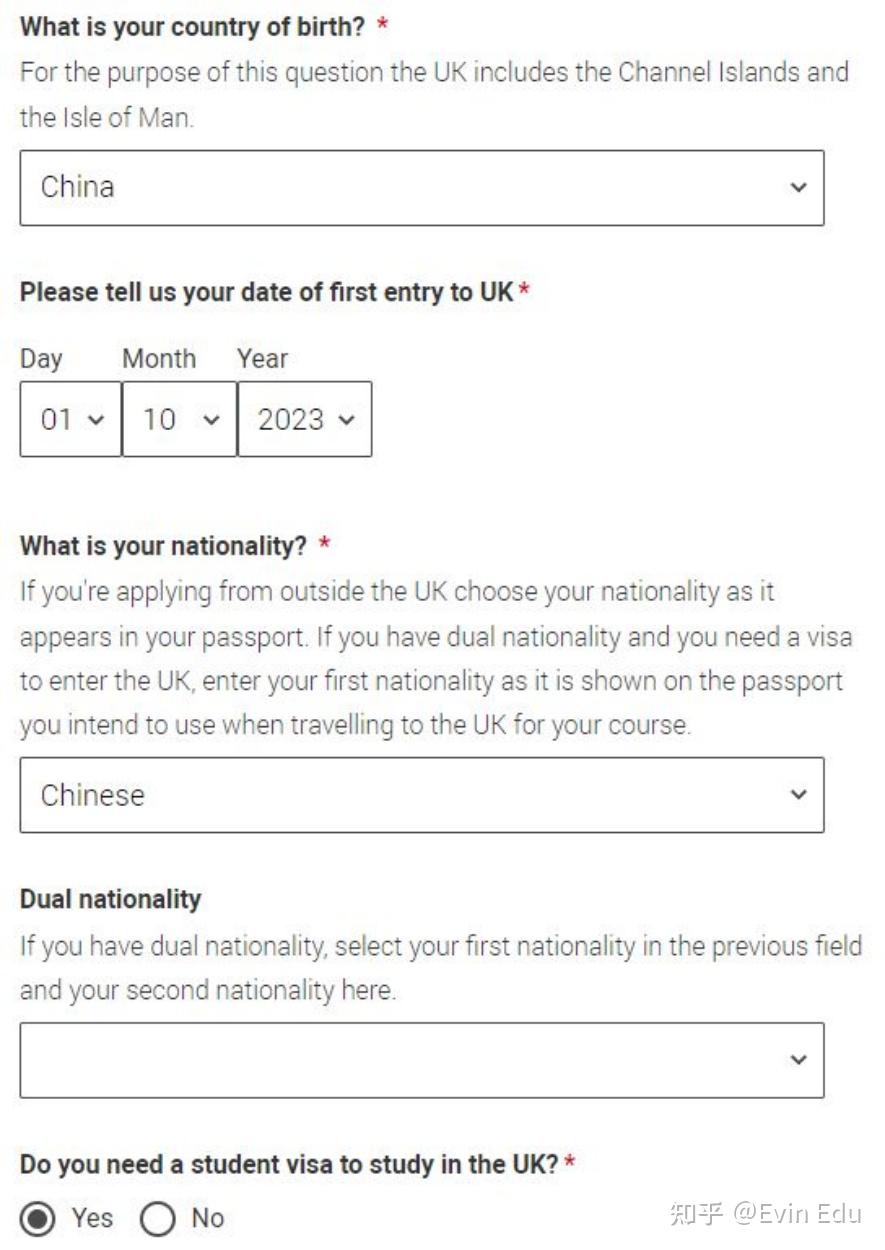Image resolution: width=885 pixels, height=1250 pixels.
Task: Open the empty dual nationality dropdown
Action: tap(420, 1060)
